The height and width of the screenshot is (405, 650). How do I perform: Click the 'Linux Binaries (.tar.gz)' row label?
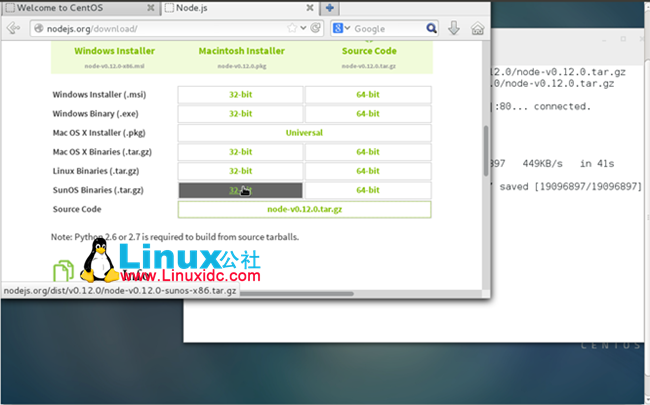[96, 171]
